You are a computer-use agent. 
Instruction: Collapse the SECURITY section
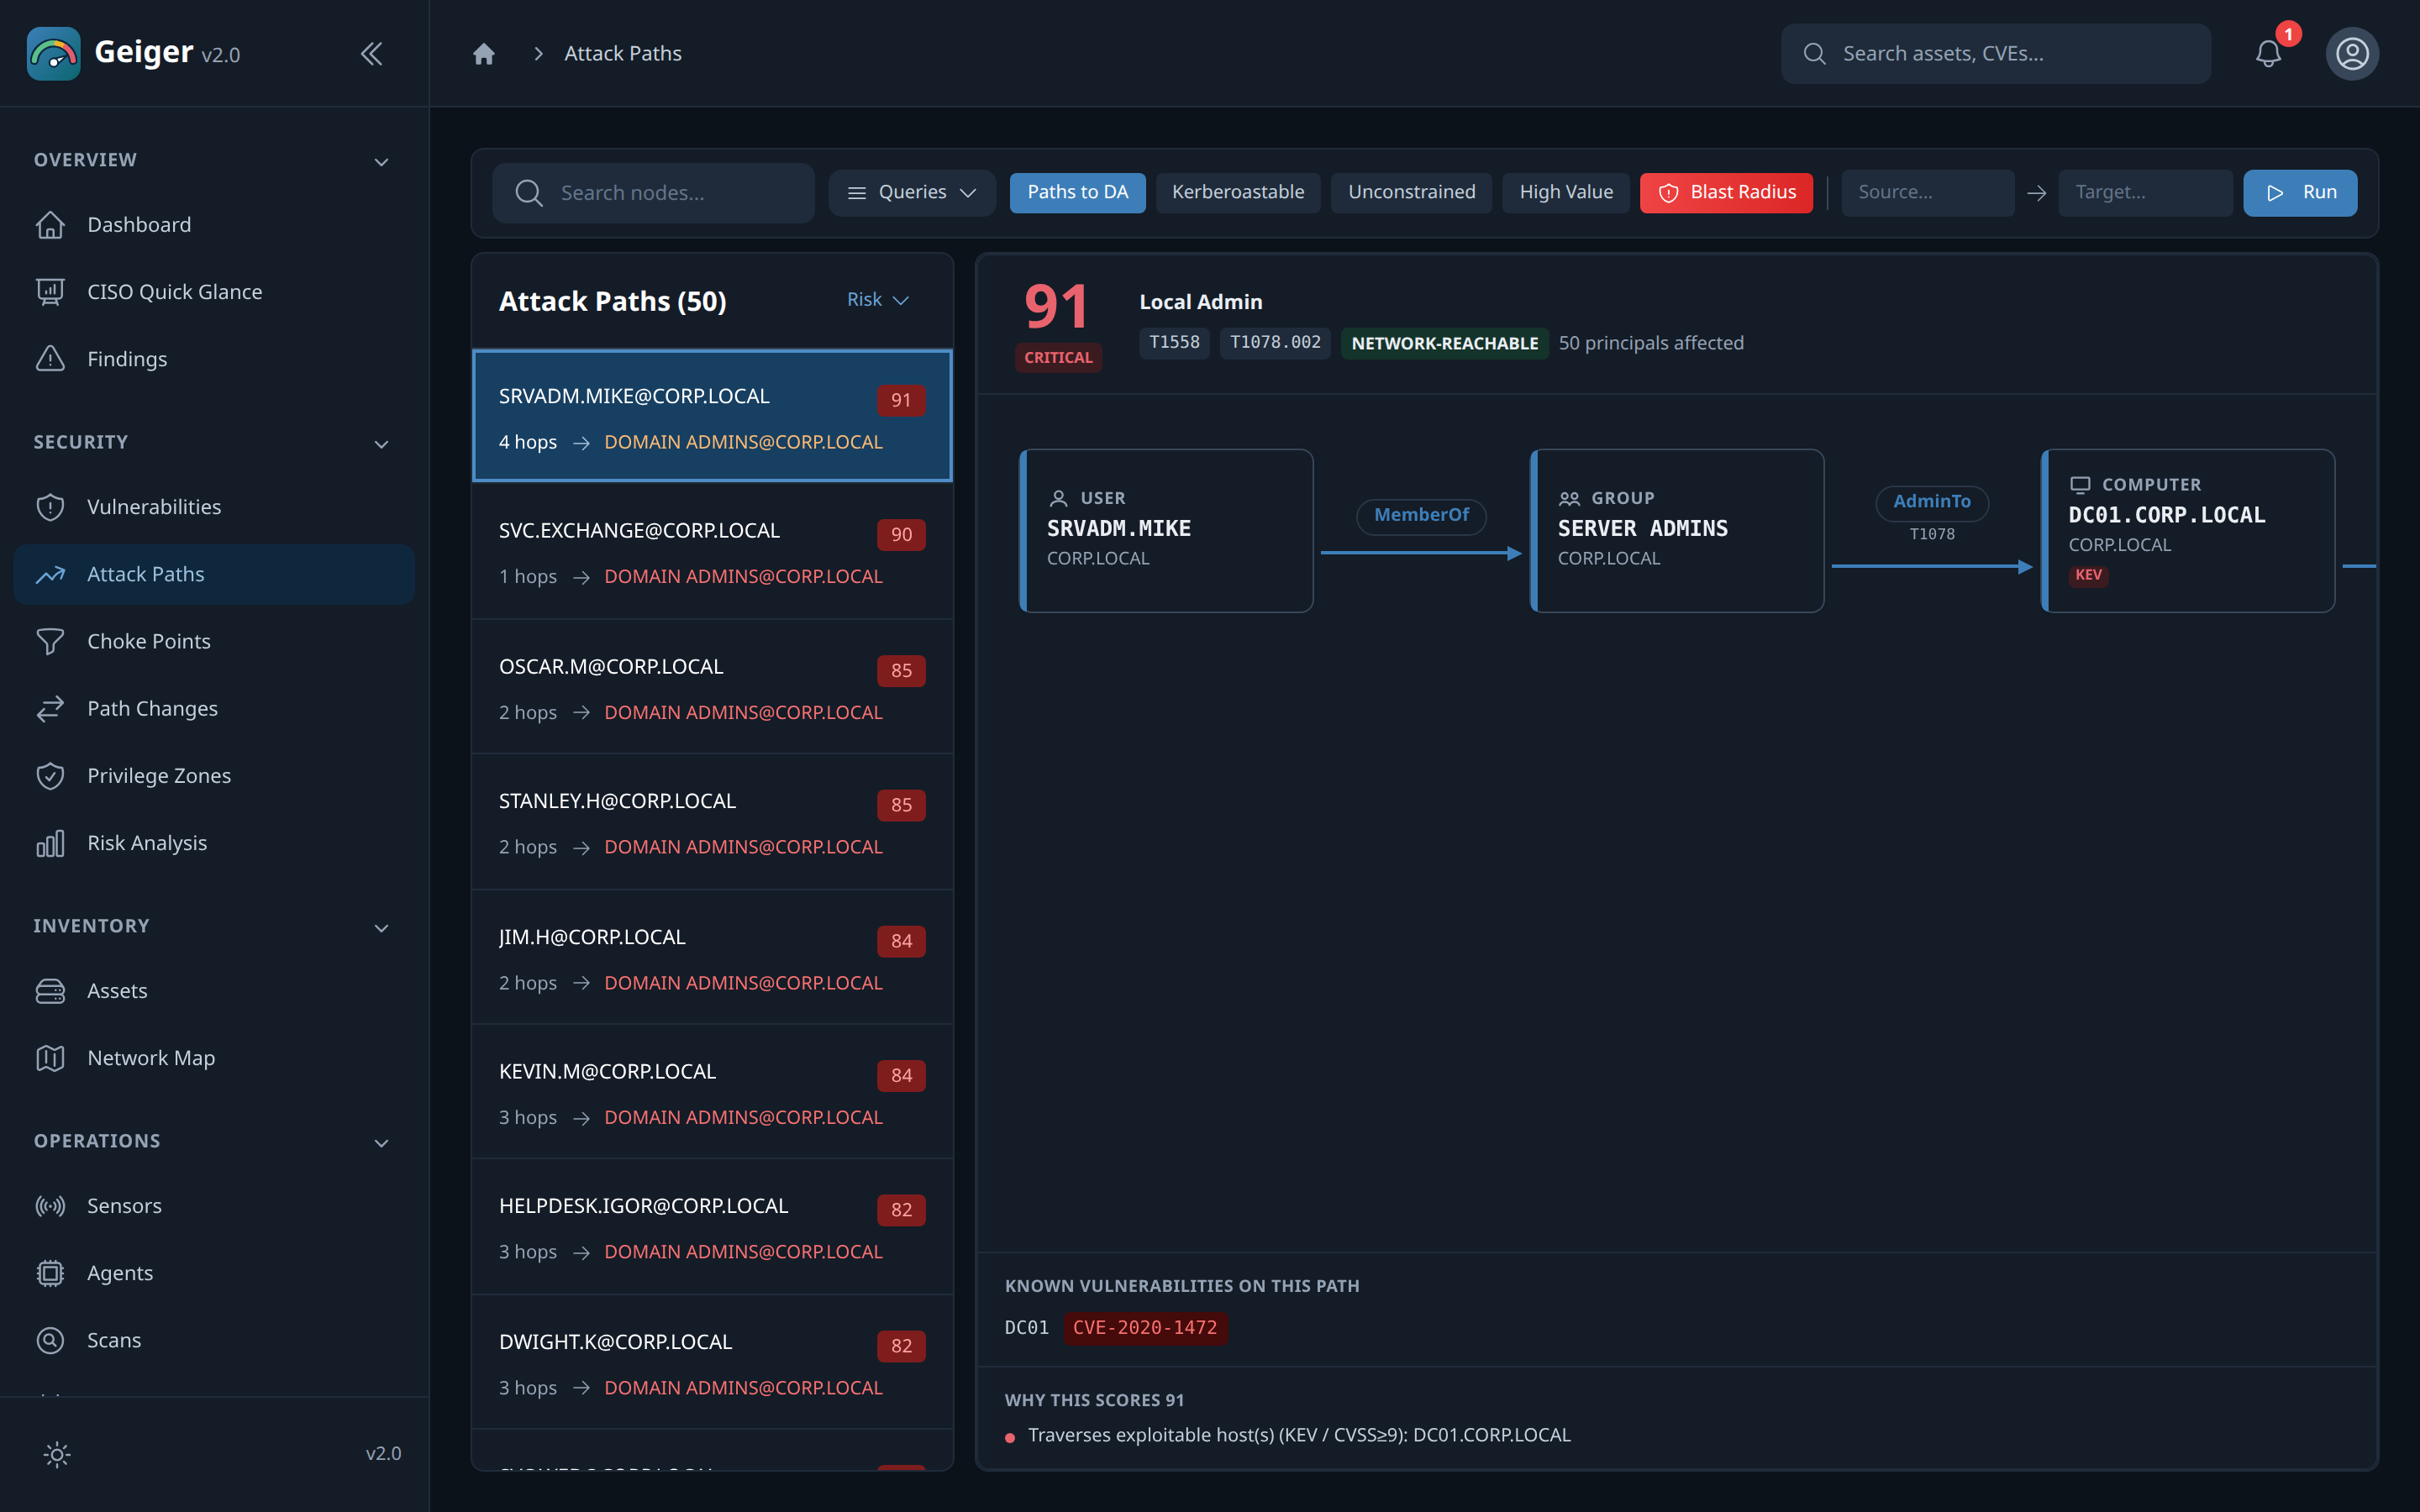pos(381,443)
